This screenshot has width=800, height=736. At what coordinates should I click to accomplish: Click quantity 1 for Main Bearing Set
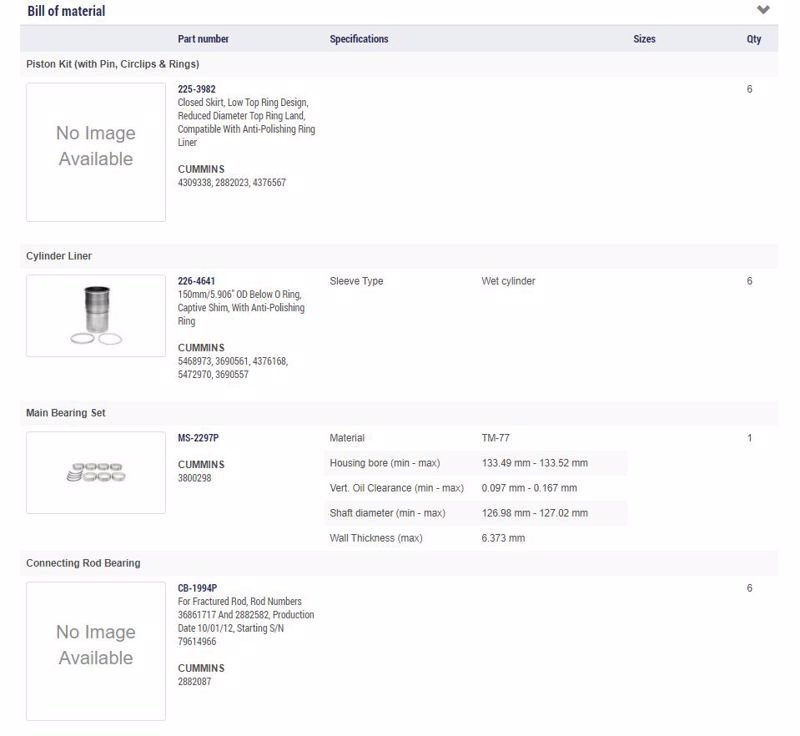[x=749, y=438]
